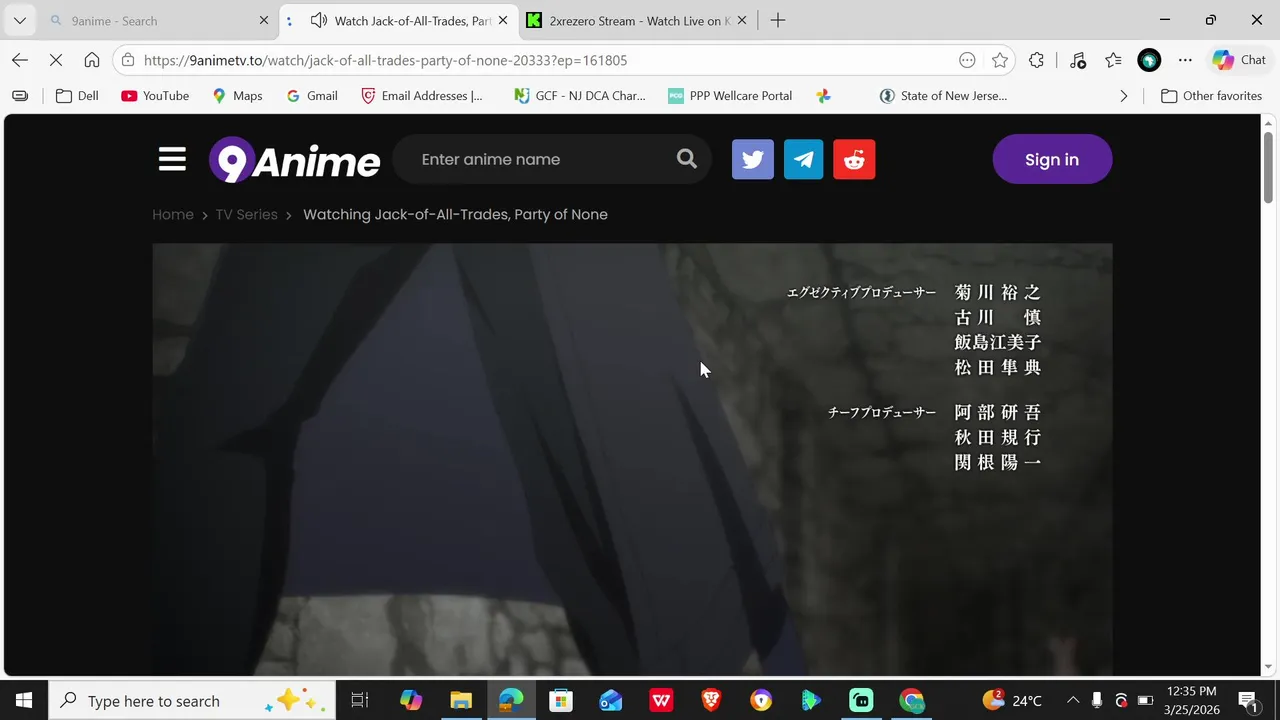This screenshot has height=720, width=1280.
Task: View site information lock icon
Action: (127, 60)
